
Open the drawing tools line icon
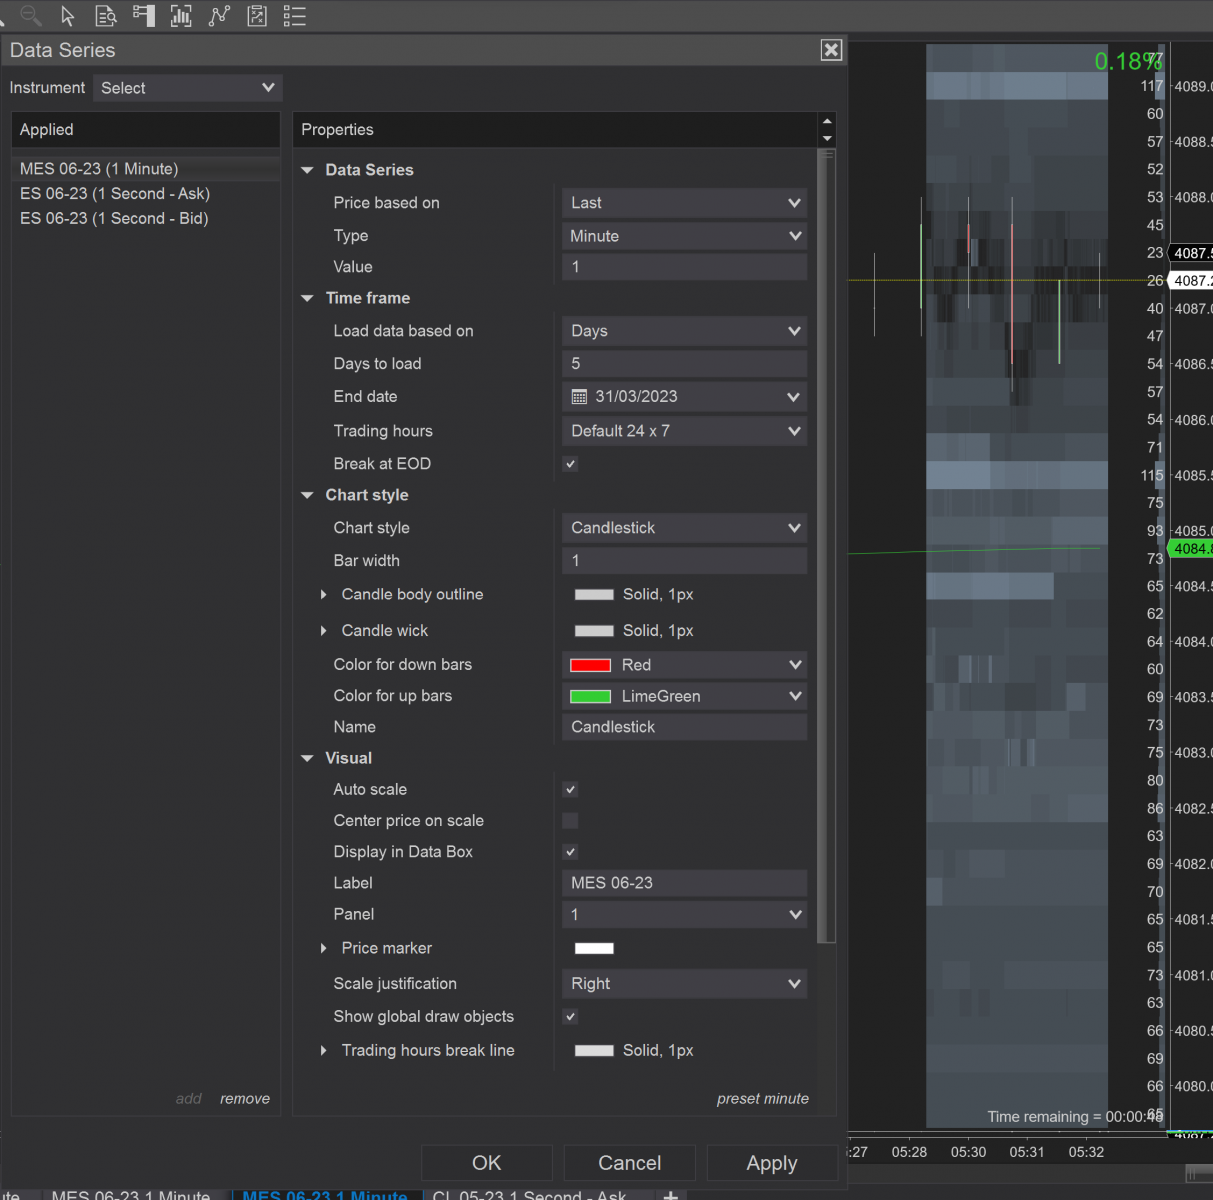tap(219, 16)
